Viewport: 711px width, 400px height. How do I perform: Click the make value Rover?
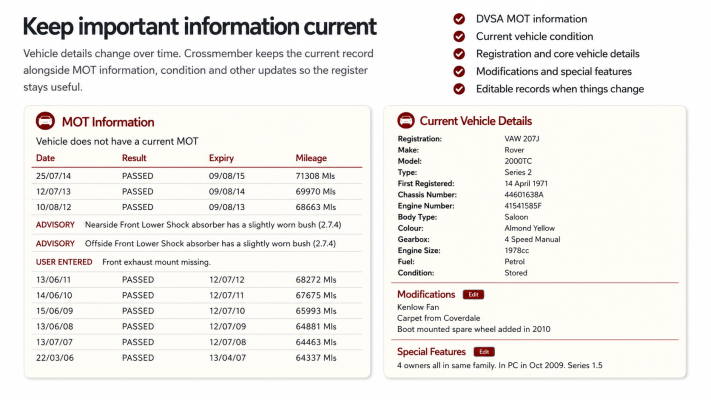514,150
